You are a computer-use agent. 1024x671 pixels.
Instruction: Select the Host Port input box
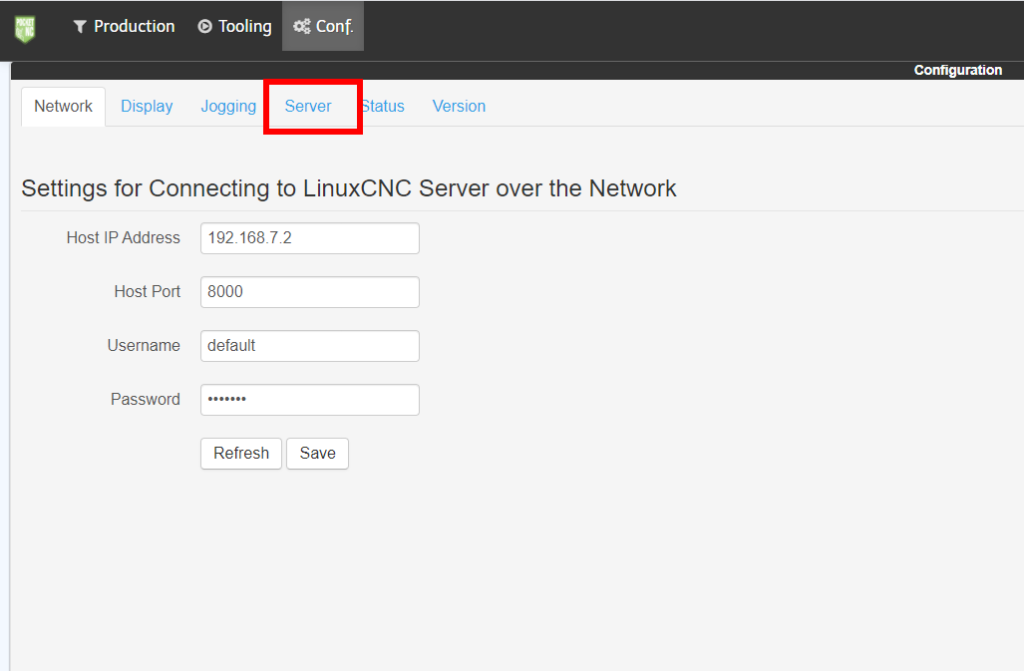[309, 292]
